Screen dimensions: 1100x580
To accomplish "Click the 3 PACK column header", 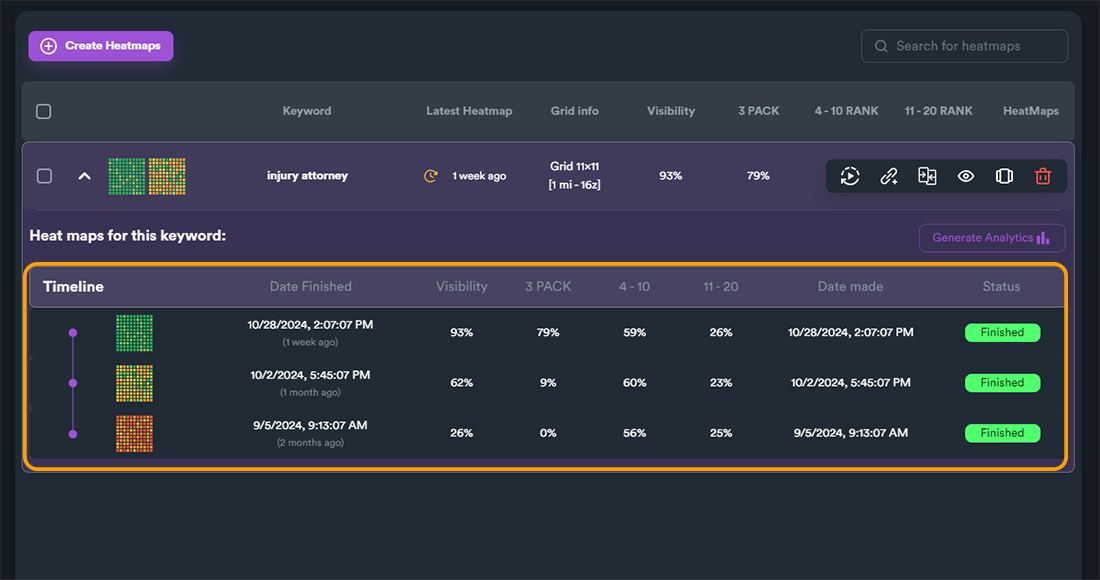I will tap(758, 111).
